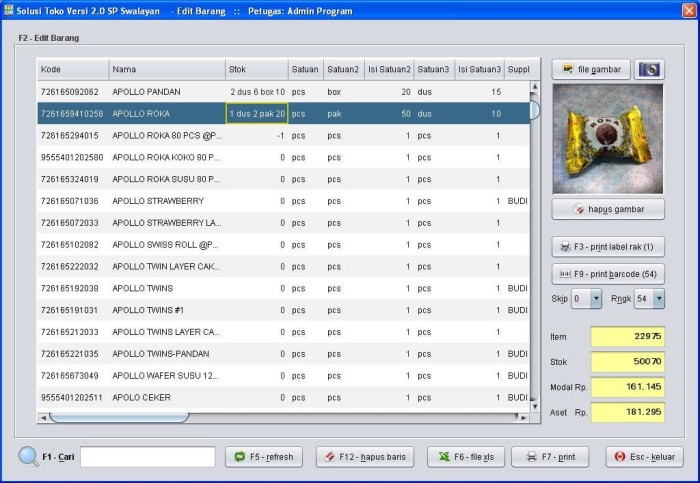Click stok cell '2 dus 6 box 10'

[257, 92]
